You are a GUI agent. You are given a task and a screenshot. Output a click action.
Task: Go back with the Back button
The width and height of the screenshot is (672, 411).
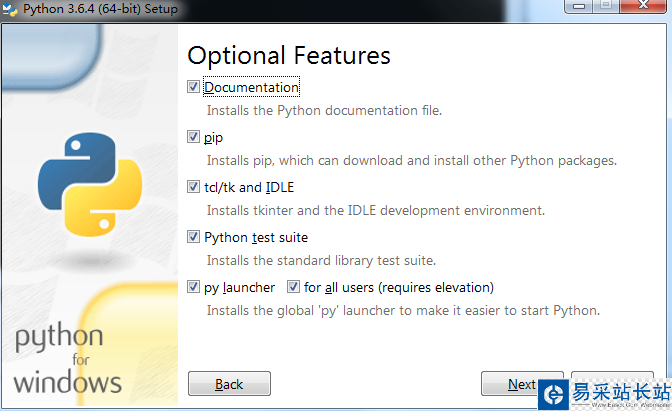pyautogui.click(x=229, y=384)
